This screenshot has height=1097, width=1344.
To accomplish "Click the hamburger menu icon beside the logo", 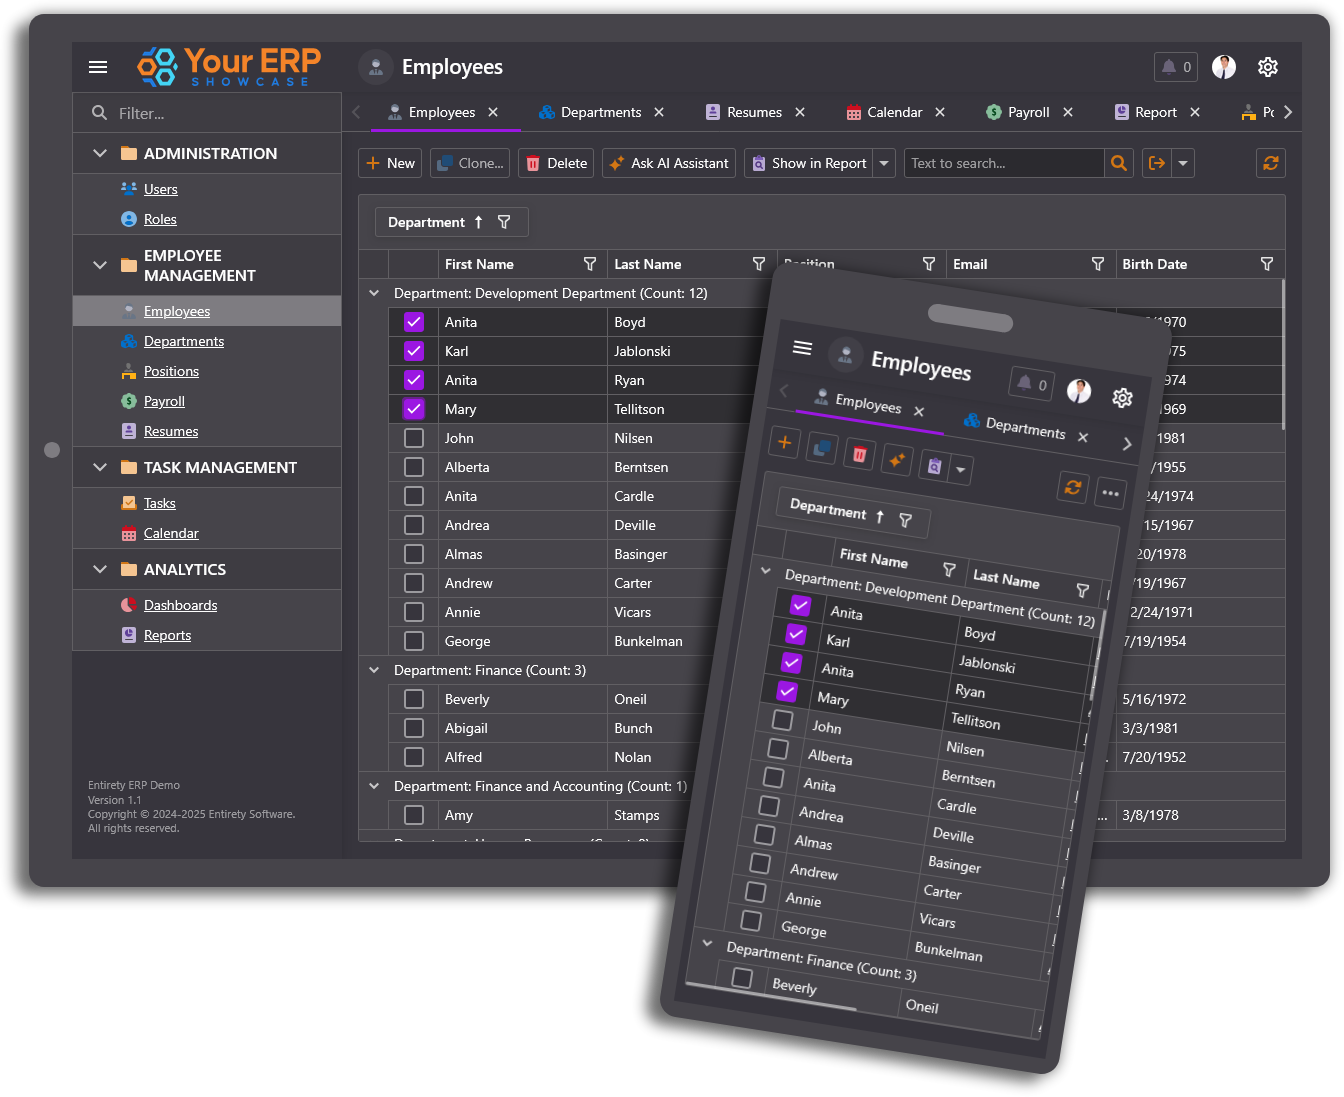I will coord(98,67).
